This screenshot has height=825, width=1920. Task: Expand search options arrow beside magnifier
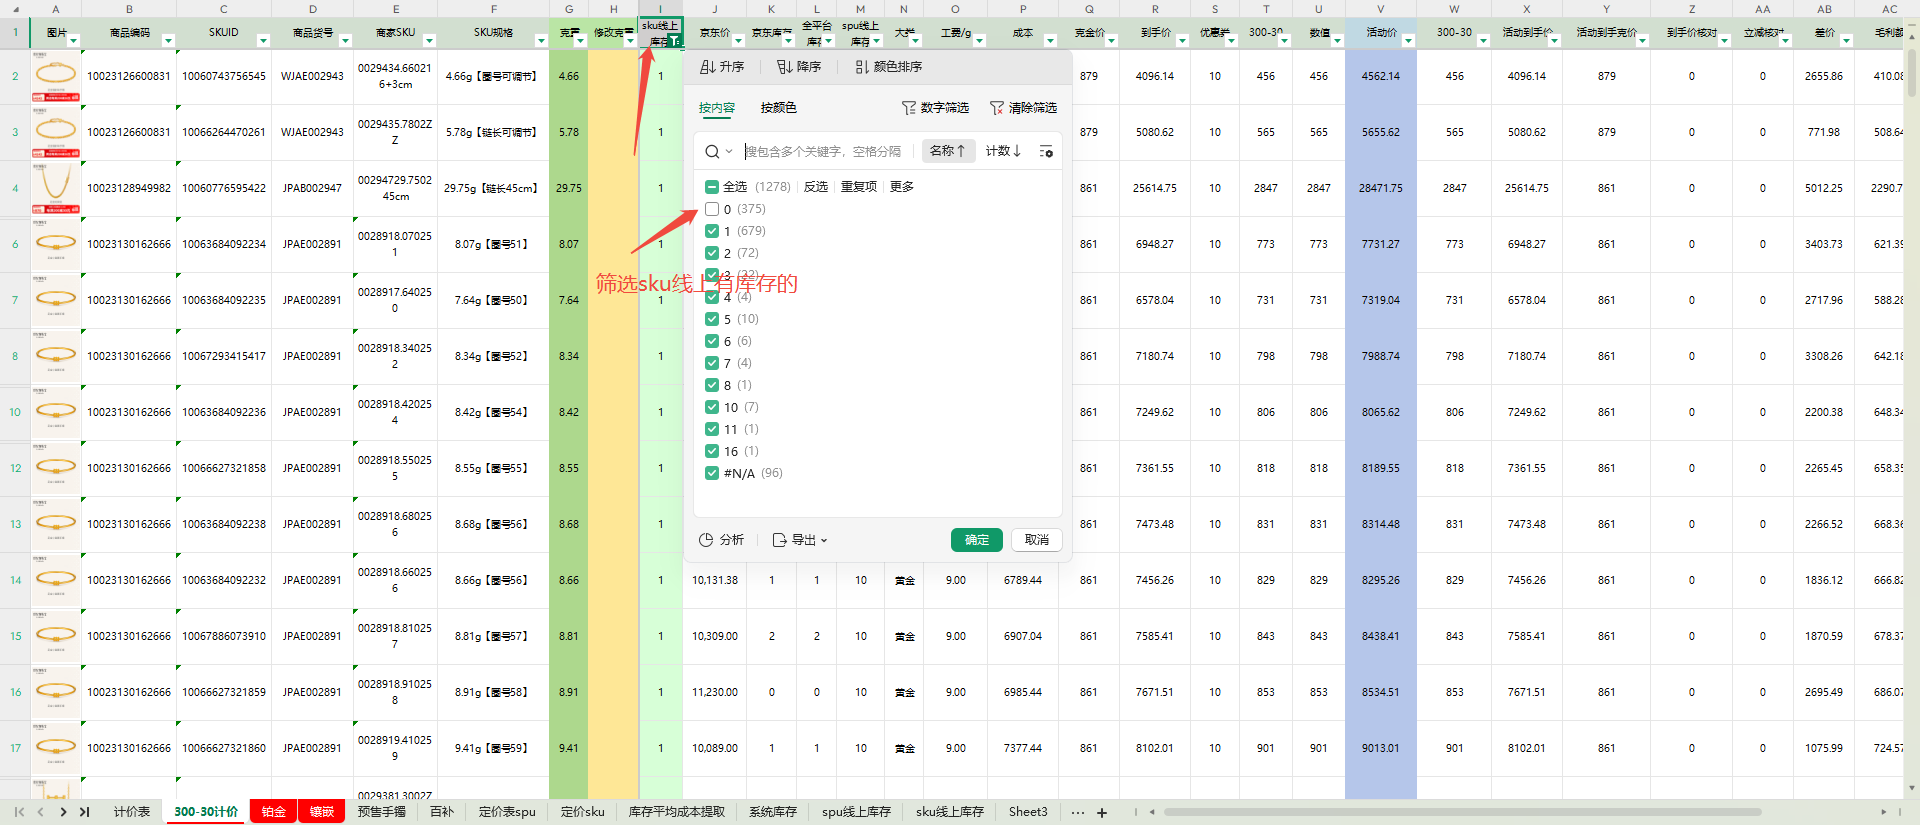(x=729, y=152)
